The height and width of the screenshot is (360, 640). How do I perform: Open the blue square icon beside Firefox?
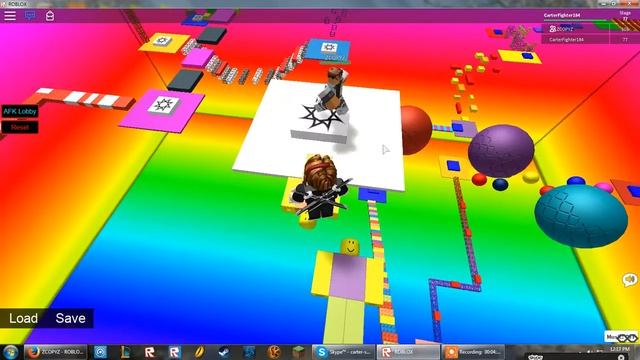point(100,352)
